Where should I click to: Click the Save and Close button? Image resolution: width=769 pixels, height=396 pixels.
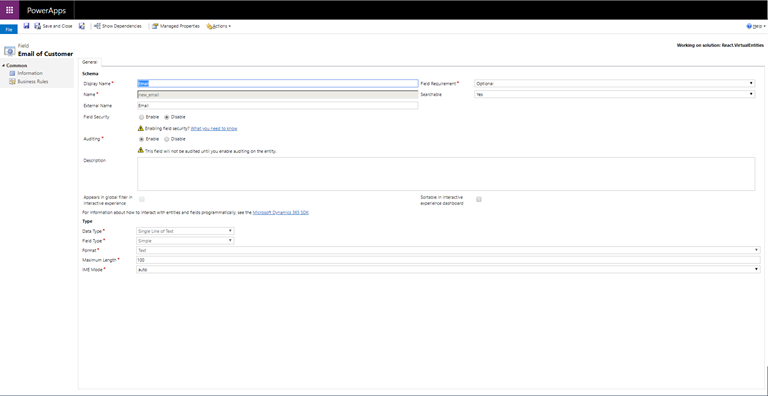pyautogui.click(x=53, y=26)
